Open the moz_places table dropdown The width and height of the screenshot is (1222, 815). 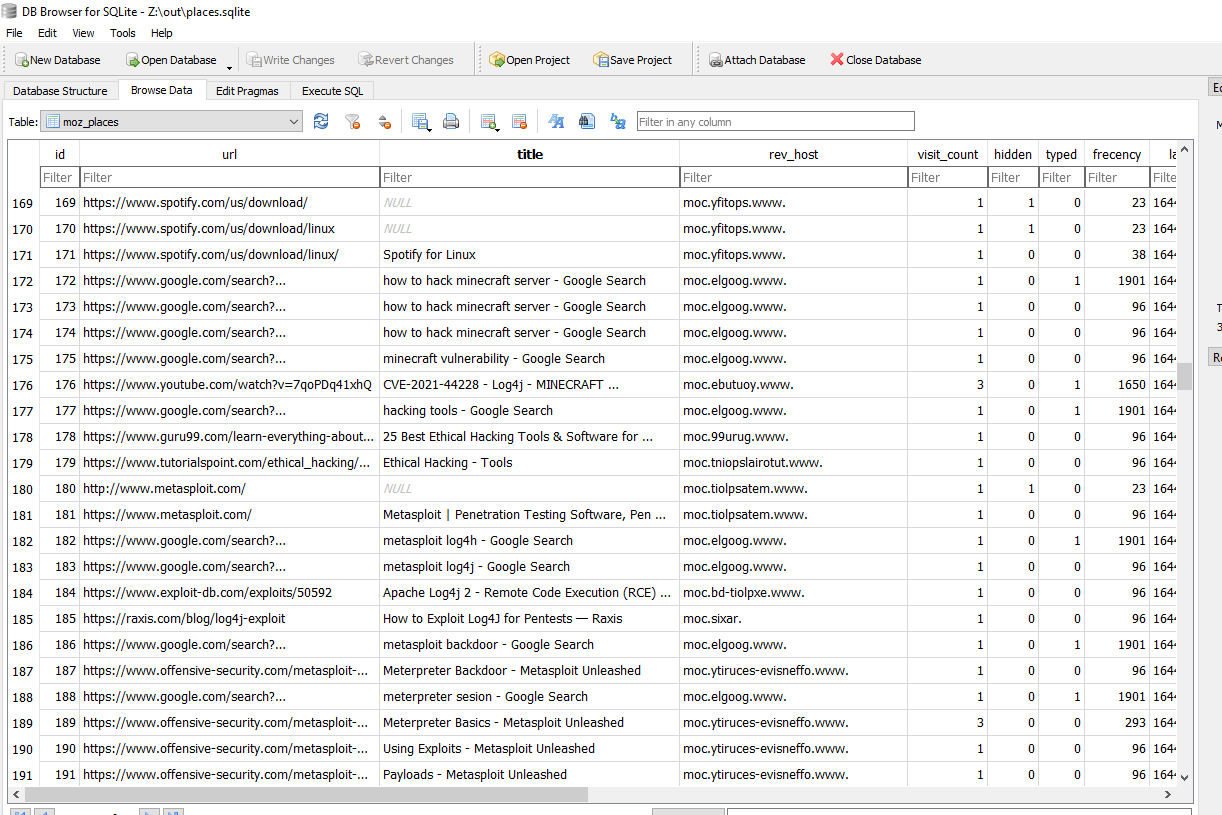pos(172,122)
